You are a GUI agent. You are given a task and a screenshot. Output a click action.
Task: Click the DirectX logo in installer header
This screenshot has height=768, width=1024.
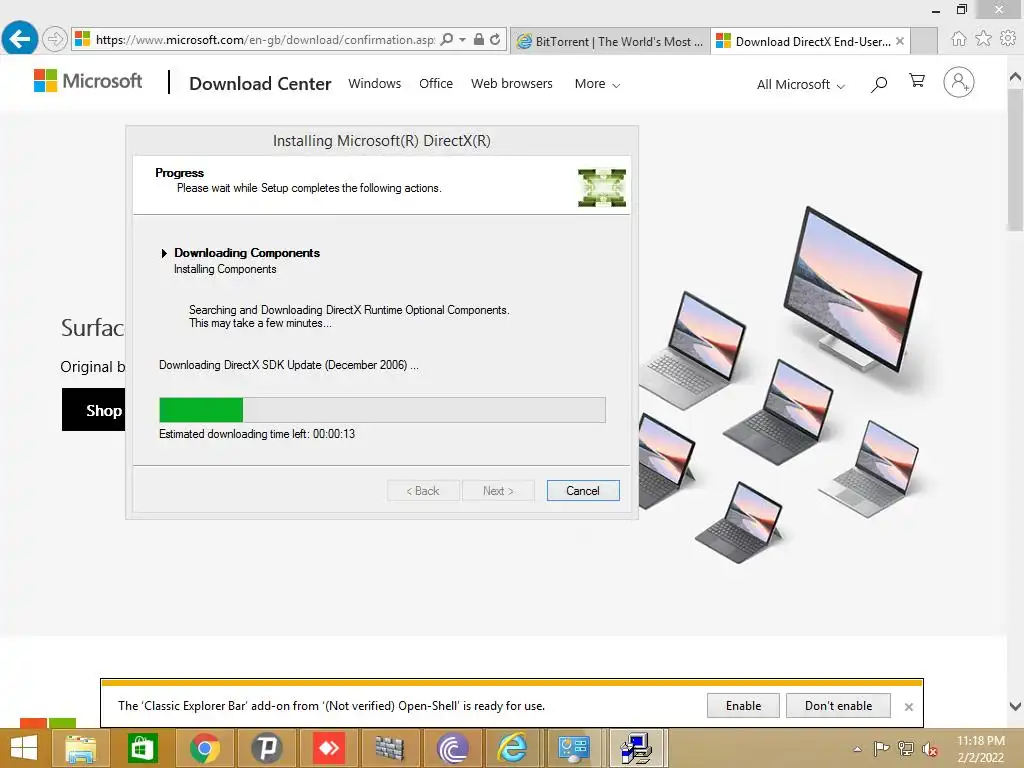coord(601,187)
